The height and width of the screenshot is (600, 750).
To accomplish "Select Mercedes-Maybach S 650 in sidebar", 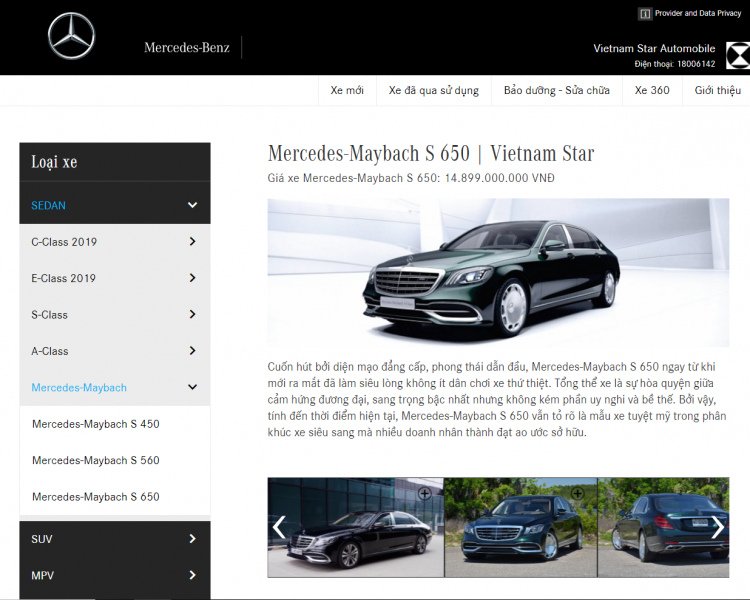I will [96, 497].
